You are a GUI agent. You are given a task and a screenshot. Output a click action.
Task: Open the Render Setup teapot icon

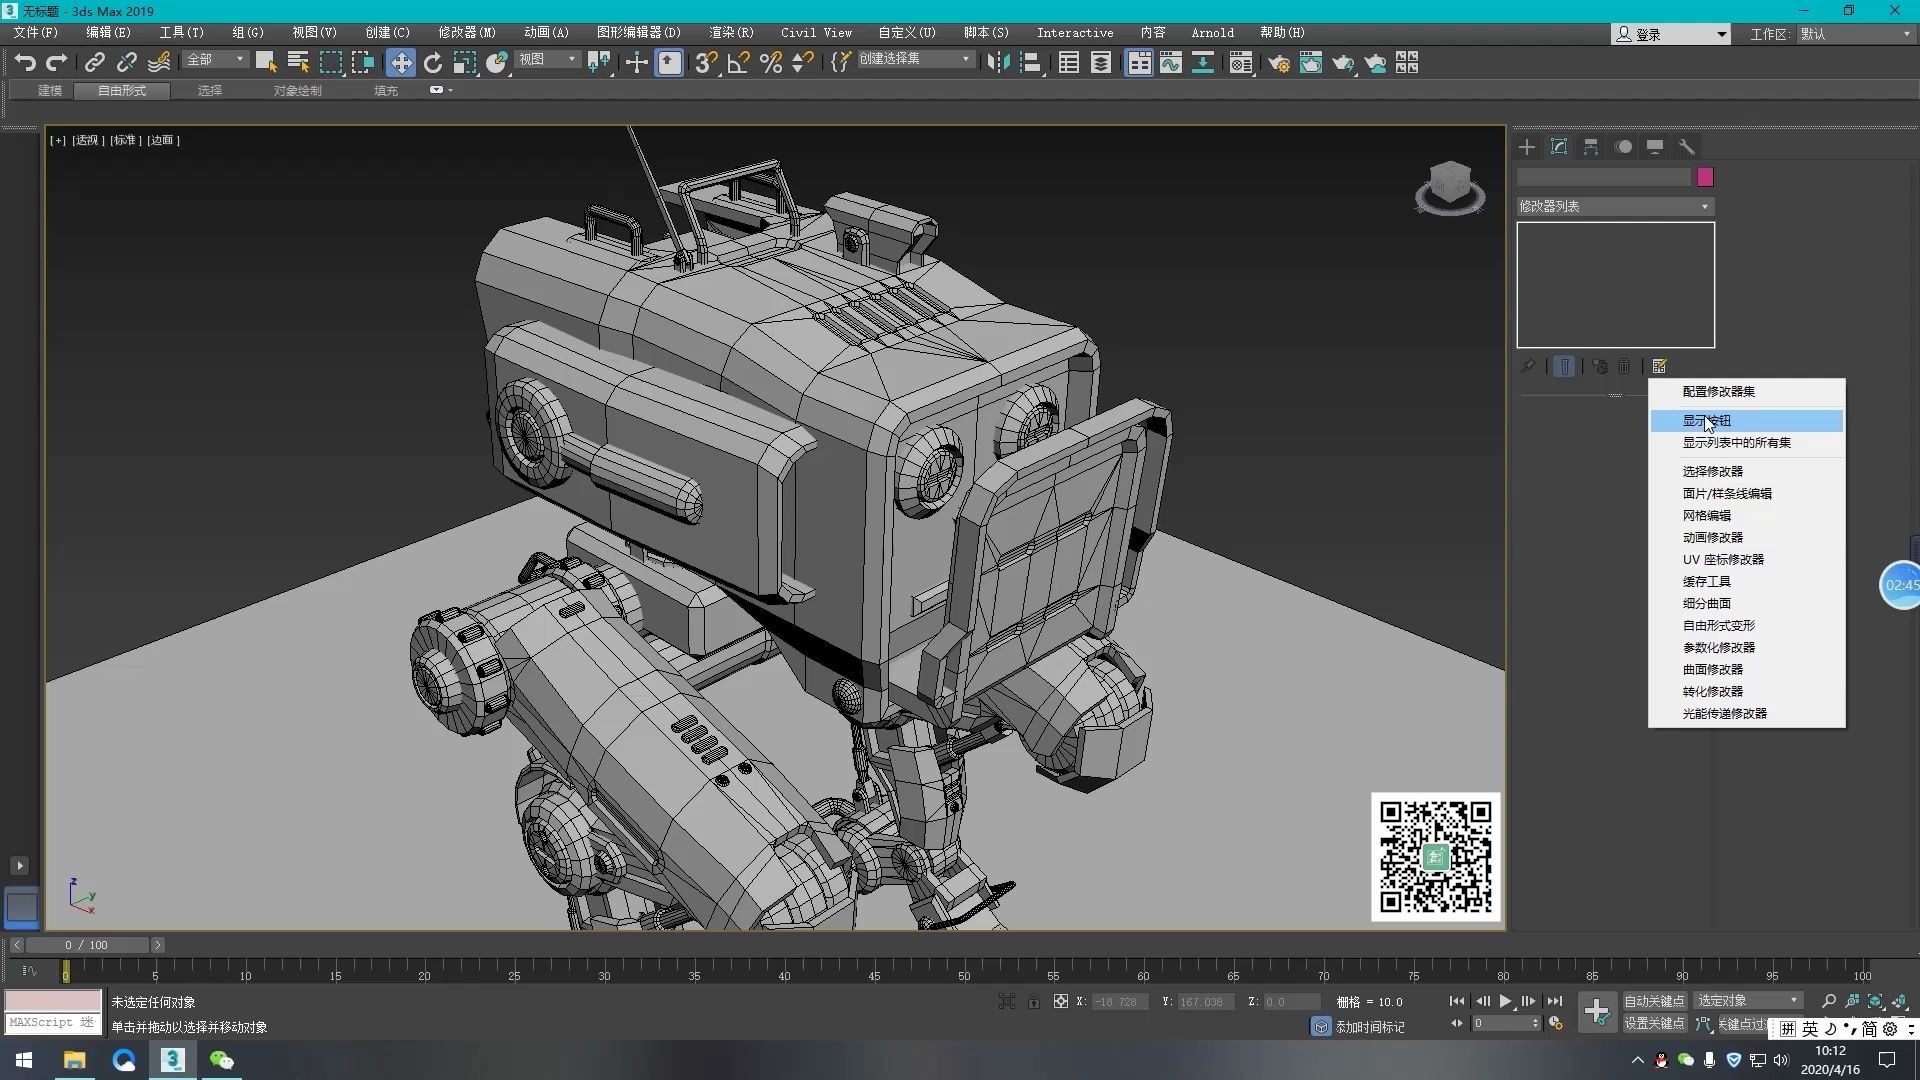tap(1278, 63)
